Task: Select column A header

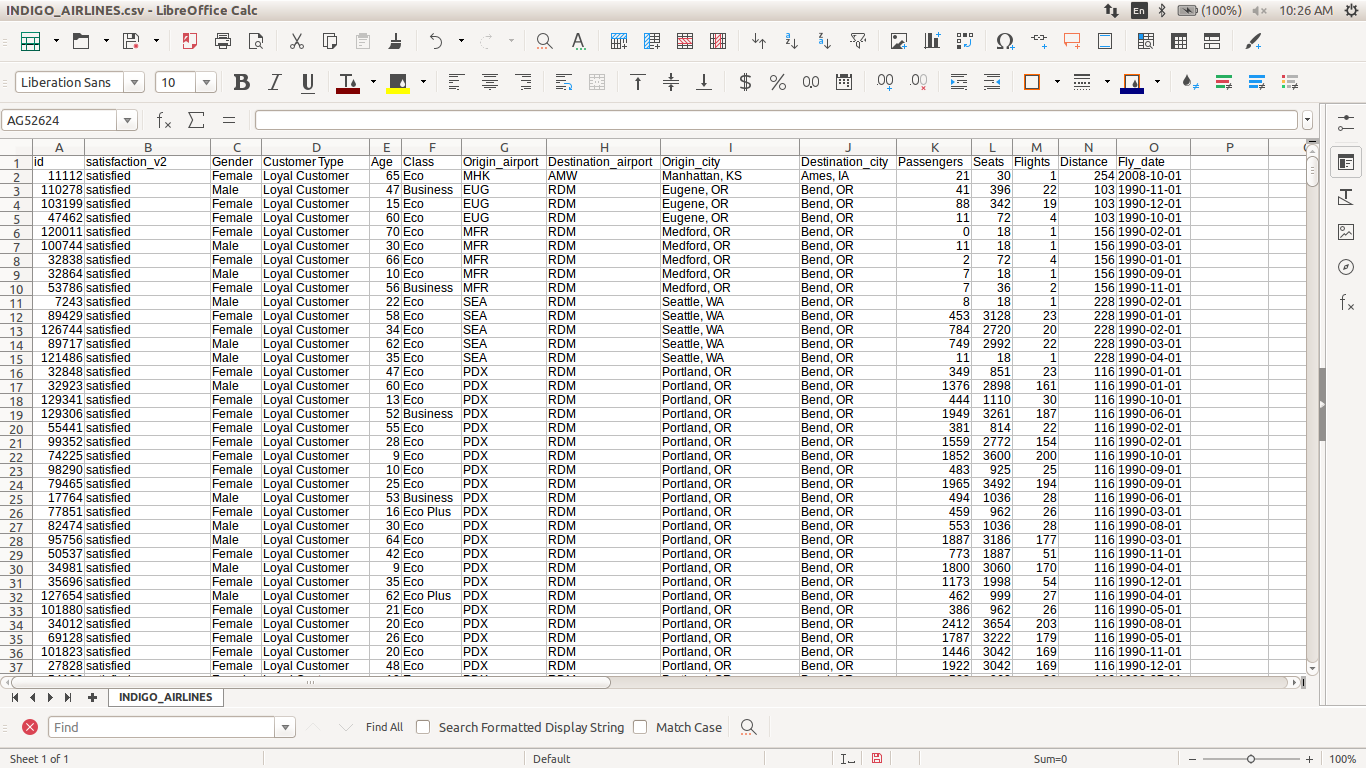Action: 59,147
